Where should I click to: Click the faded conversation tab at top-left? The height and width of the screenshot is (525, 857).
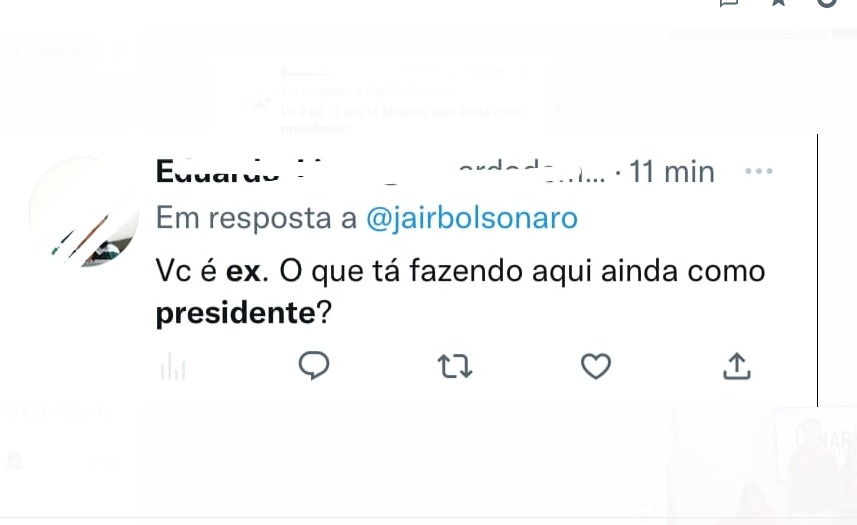(45, 51)
